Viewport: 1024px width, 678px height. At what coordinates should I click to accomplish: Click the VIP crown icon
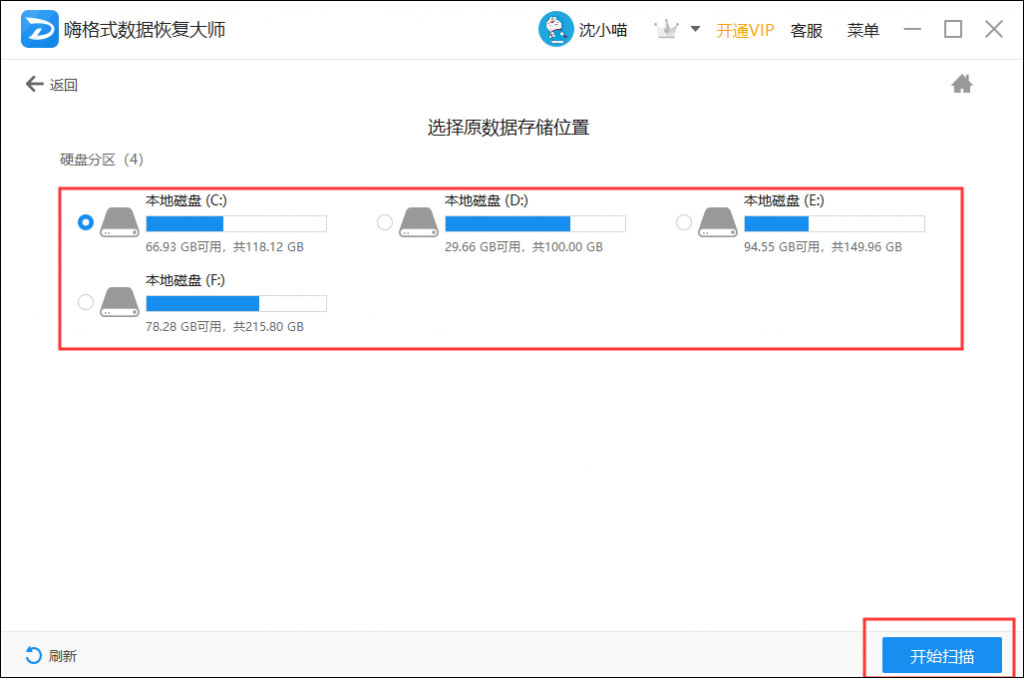point(665,29)
